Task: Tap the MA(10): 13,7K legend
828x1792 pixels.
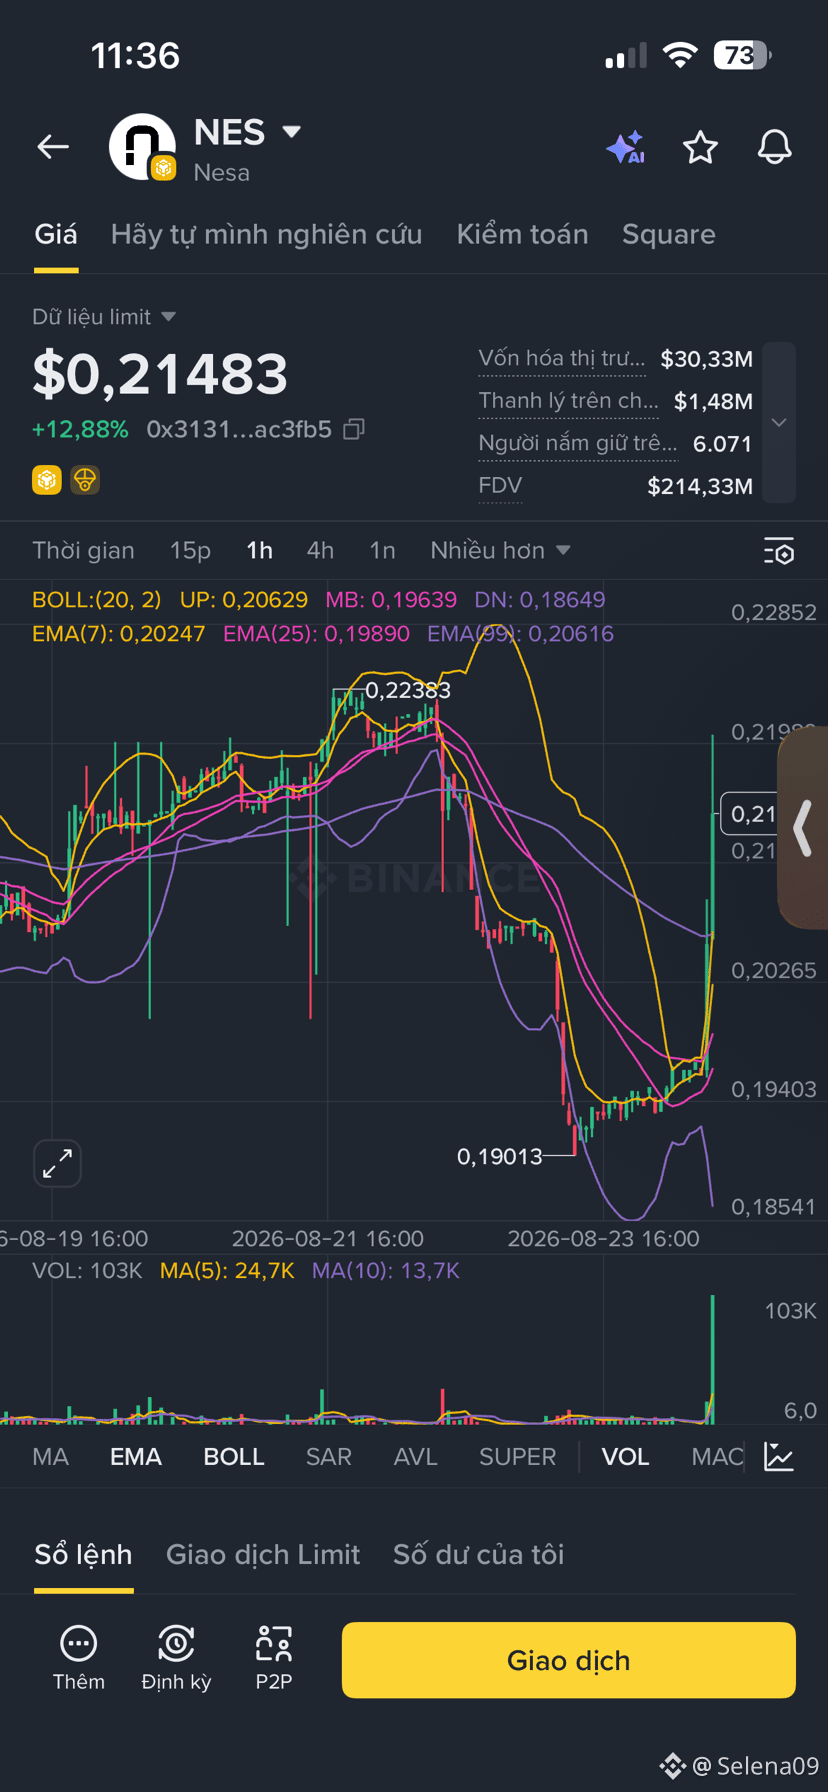Action: (386, 1271)
